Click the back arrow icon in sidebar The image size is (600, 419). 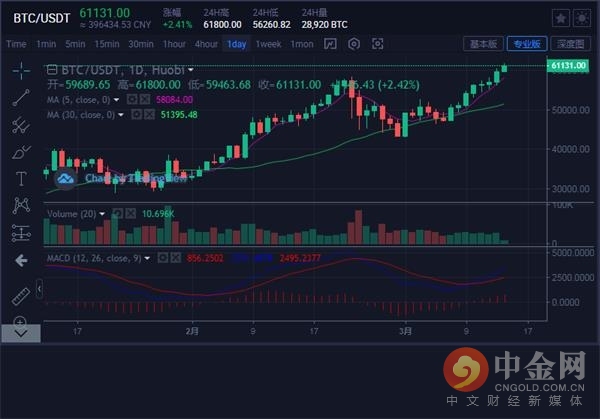pyautogui.click(x=21, y=261)
